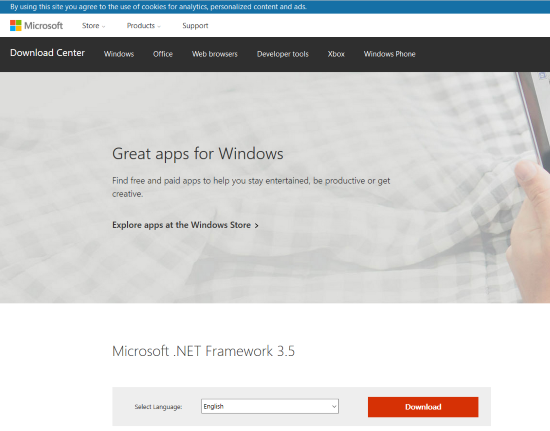Click the cookie notice banner text
This screenshot has width=550, height=431.
point(159,7)
